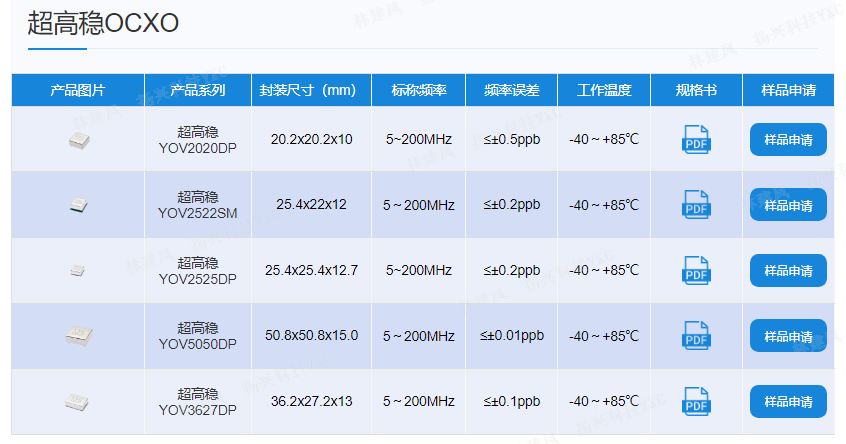Click the 产品系列 column header

tap(198, 90)
